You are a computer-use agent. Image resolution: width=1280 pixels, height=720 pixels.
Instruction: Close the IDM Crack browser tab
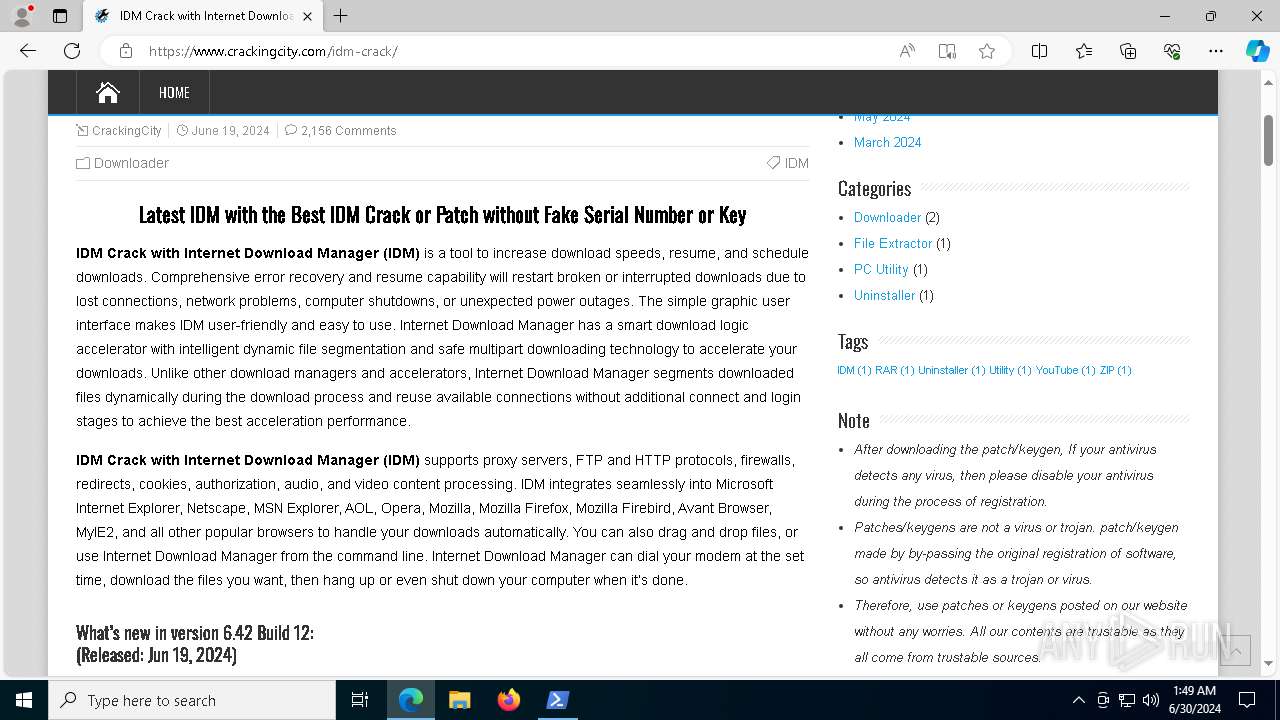[x=307, y=16]
